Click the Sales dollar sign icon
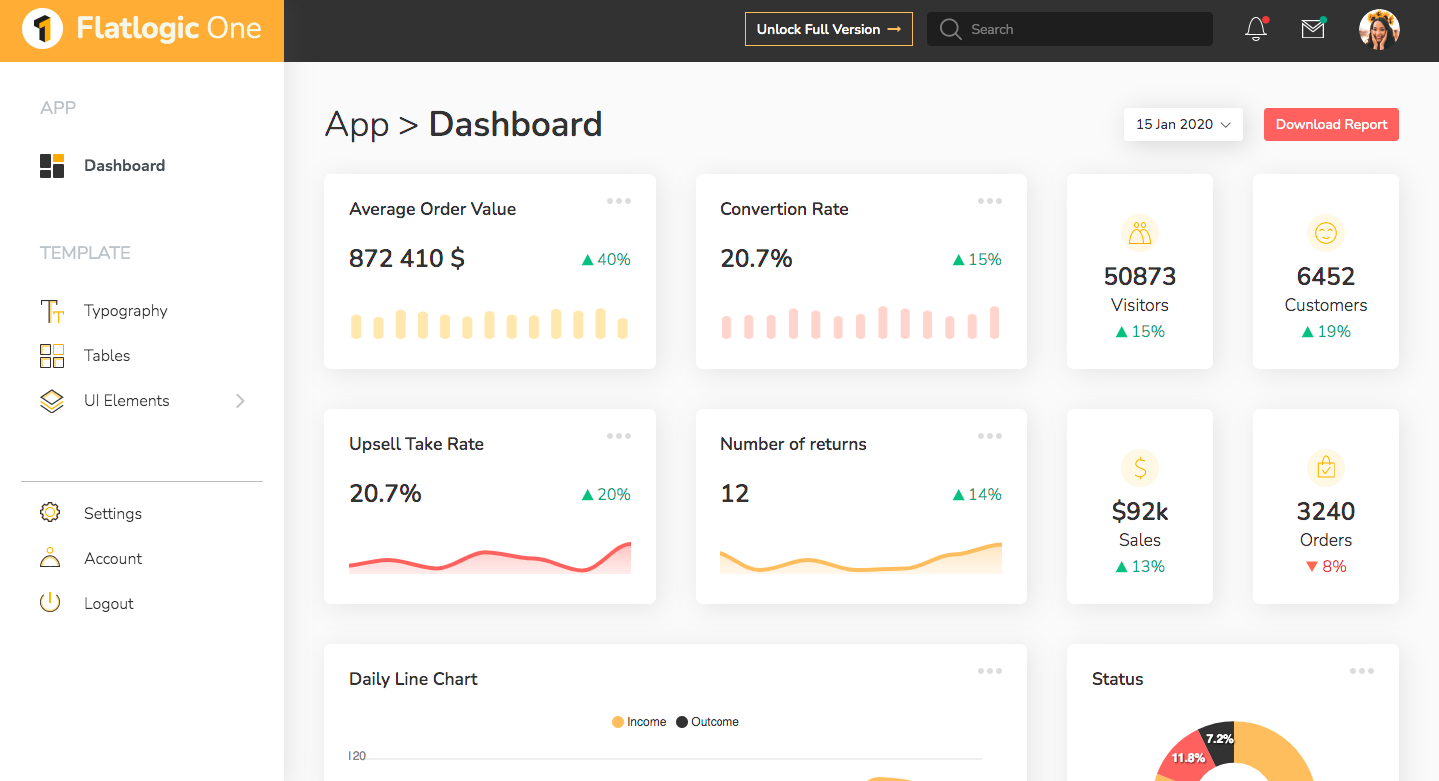 point(1140,467)
